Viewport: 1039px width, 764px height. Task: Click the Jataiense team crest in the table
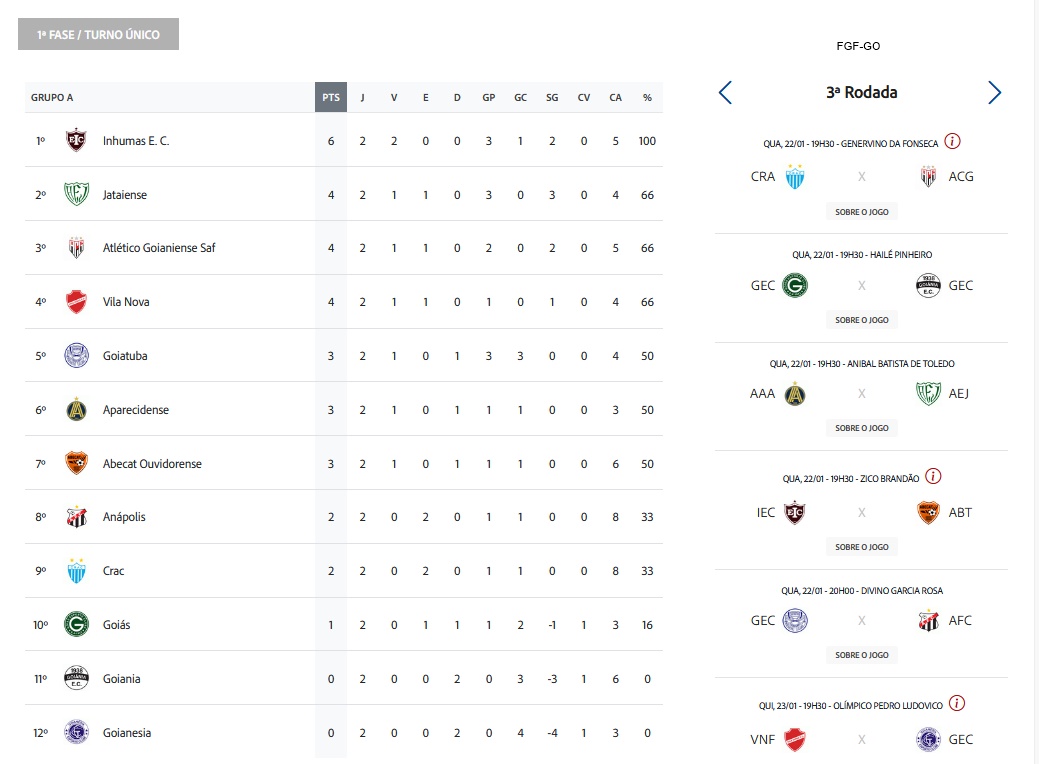(76, 194)
